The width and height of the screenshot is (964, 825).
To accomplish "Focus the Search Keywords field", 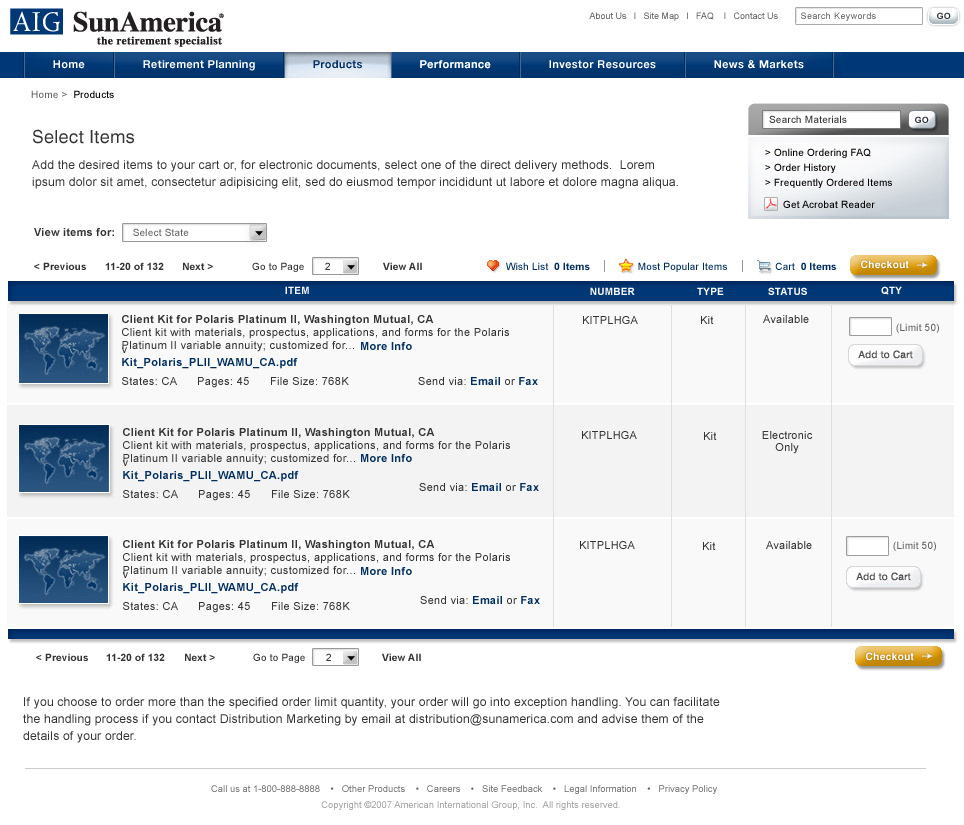I will [x=858, y=16].
